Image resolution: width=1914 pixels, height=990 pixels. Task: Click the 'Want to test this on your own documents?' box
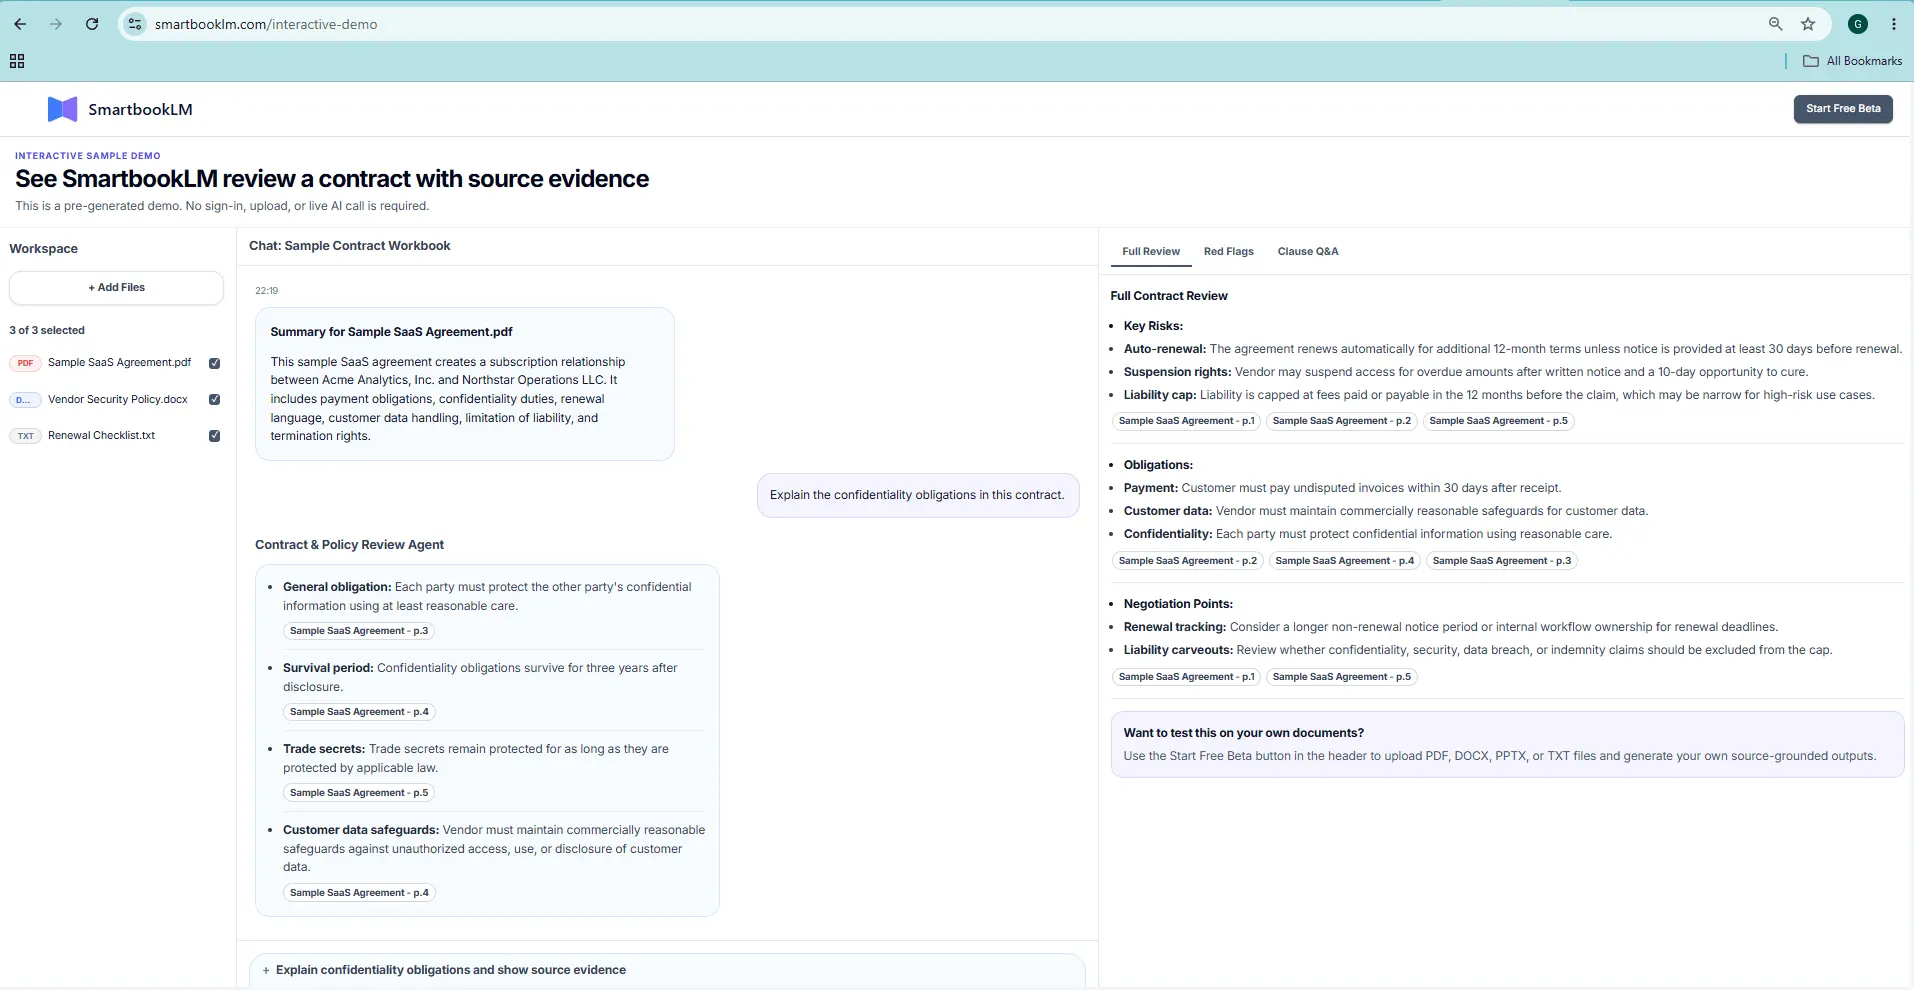click(1507, 744)
